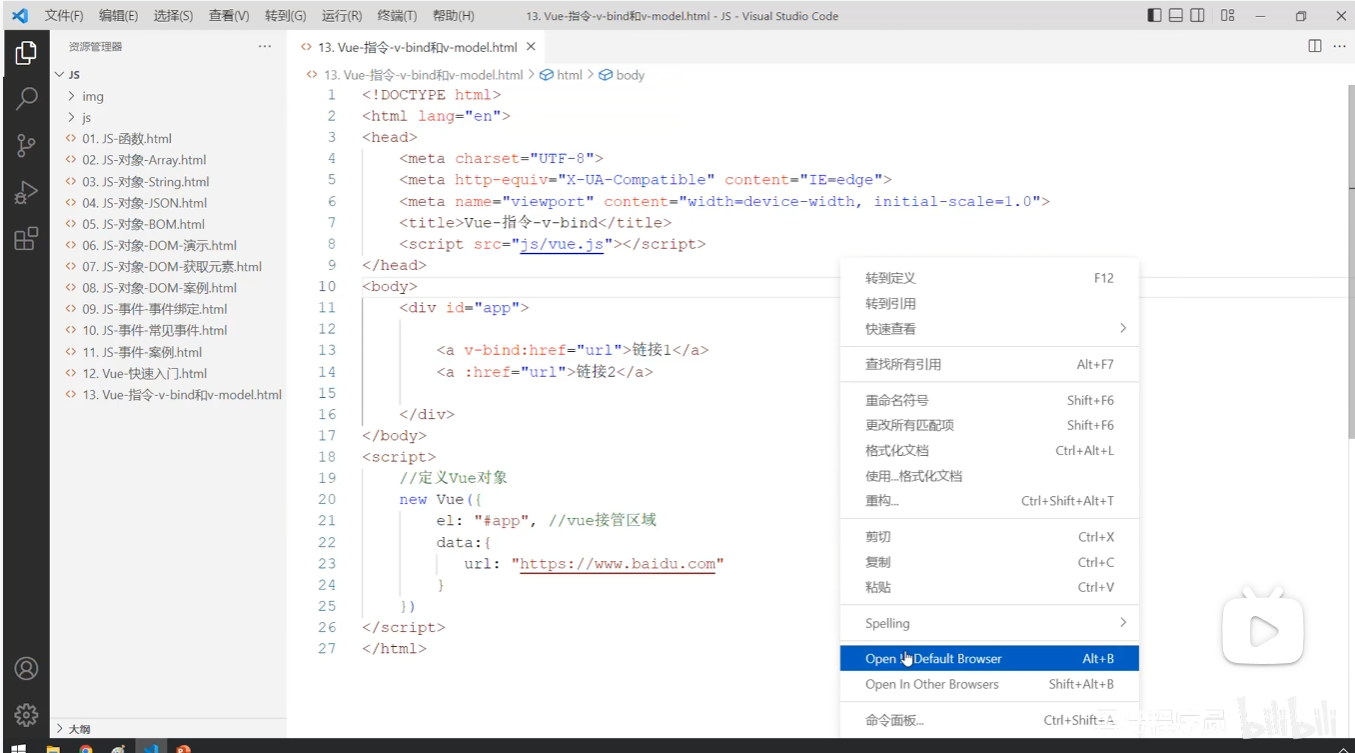Choose 剪切 from context menu
1355x753 pixels.
(989, 537)
